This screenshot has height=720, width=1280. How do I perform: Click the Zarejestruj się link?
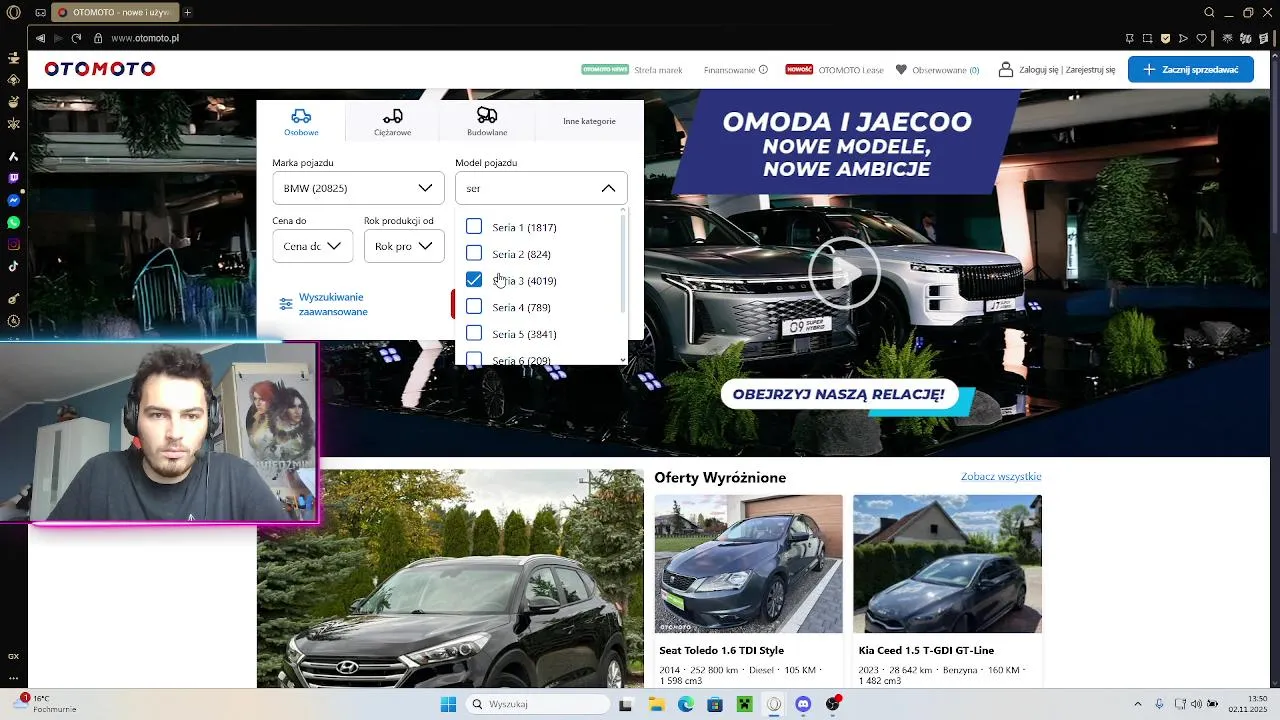pos(1091,70)
